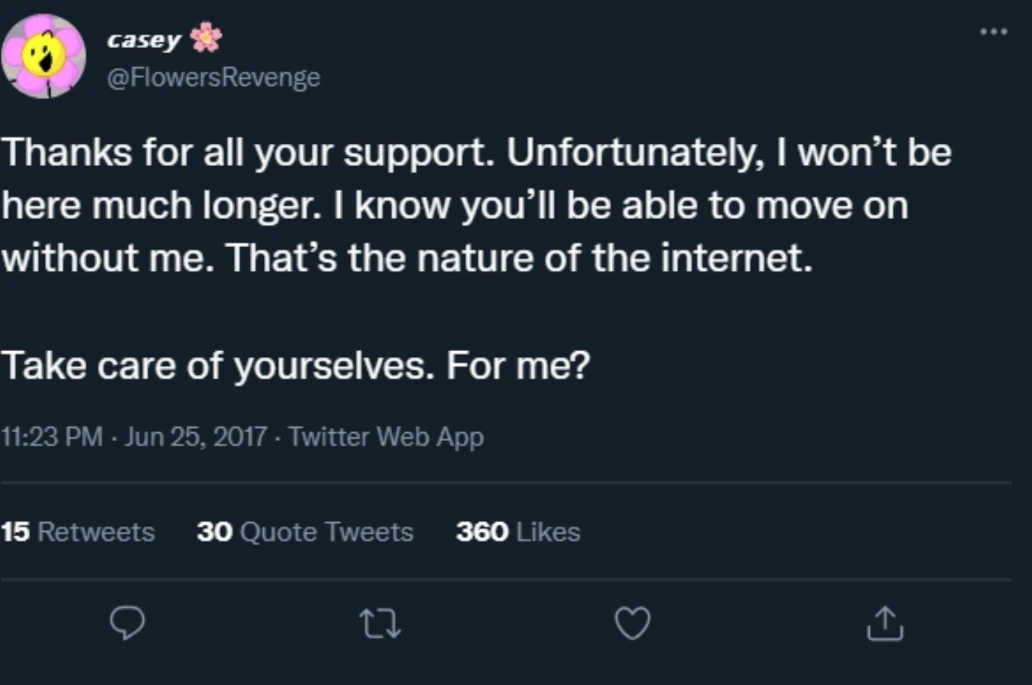Click the Jun 25, 2017 date
This screenshot has width=1032, height=685.
195,437
